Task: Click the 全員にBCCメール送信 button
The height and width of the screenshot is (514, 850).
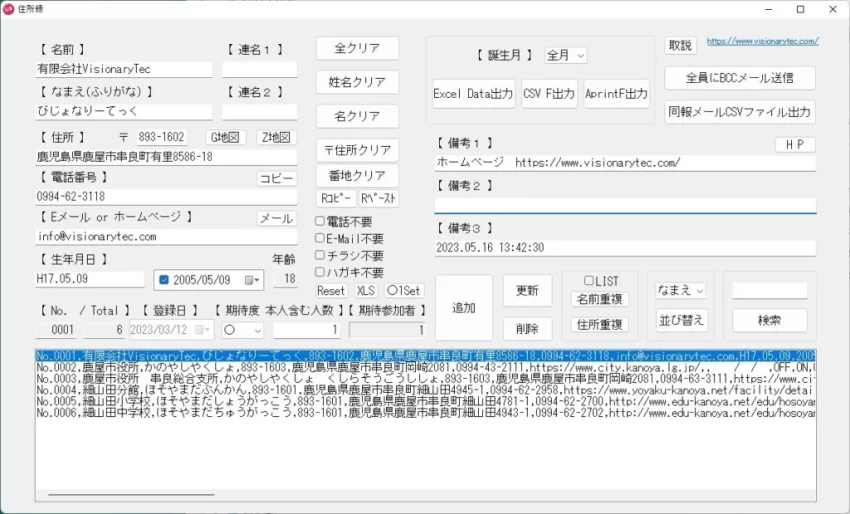Action: click(x=739, y=78)
